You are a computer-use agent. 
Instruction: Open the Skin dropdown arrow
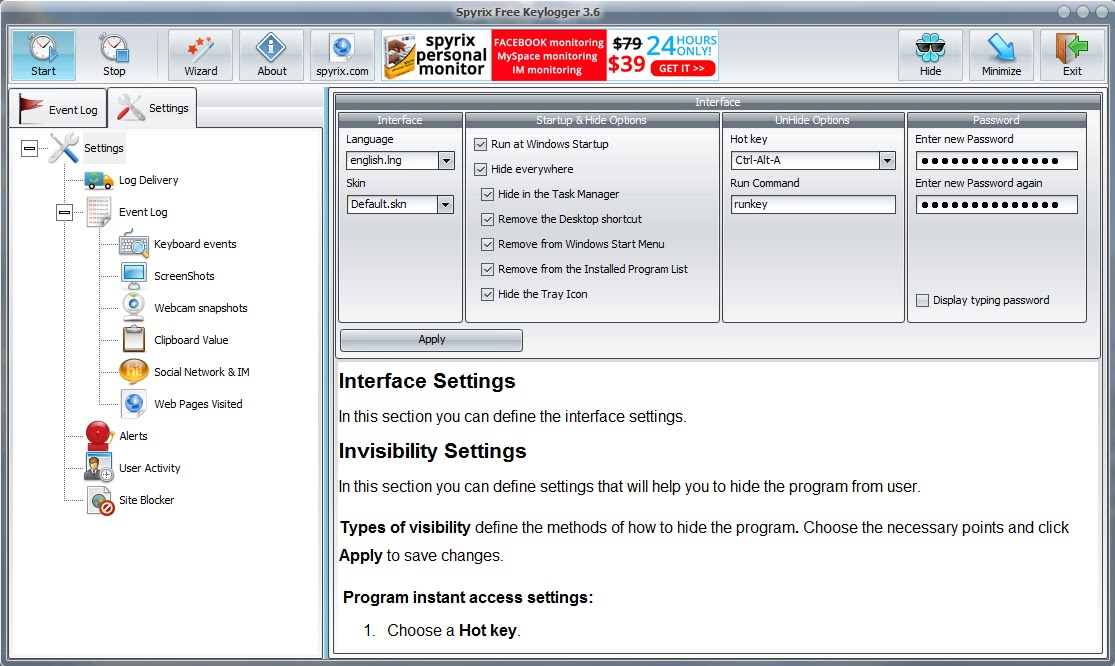445,205
